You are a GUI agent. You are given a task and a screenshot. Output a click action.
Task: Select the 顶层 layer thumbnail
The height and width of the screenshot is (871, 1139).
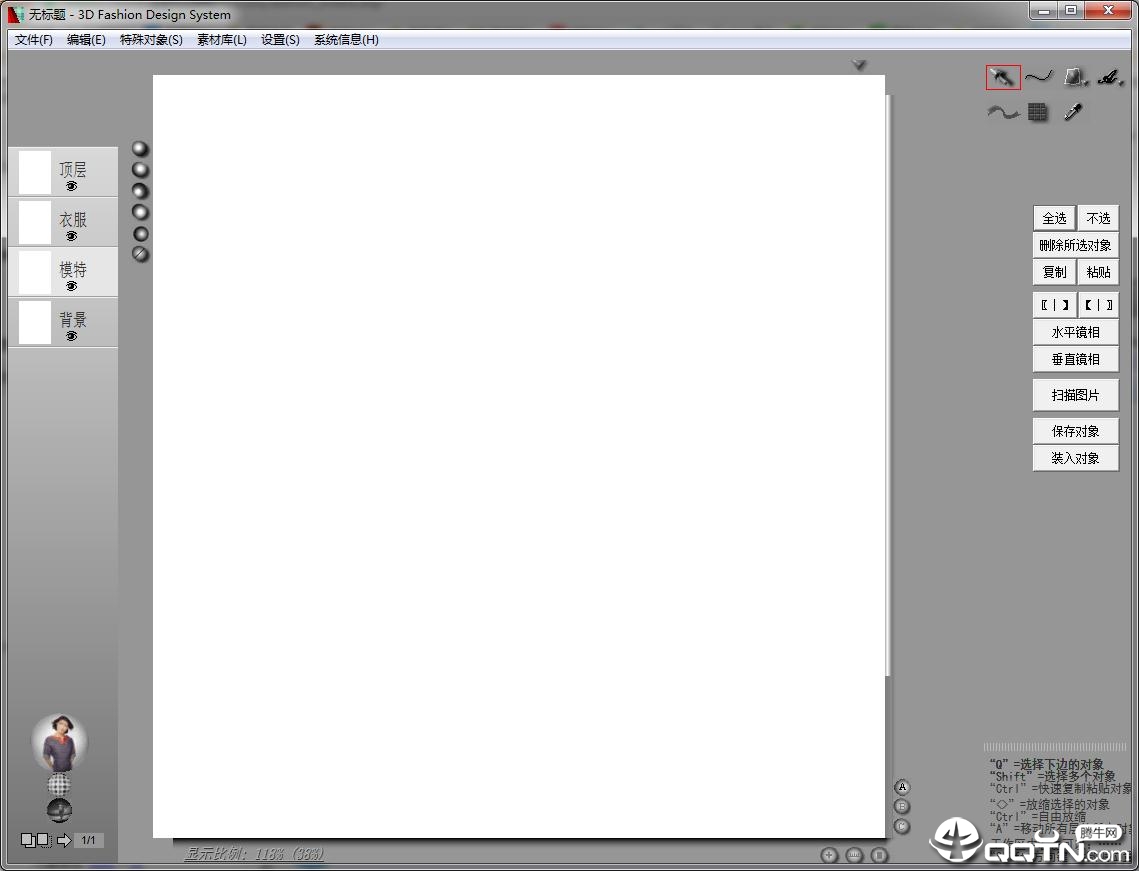click(x=34, y=172)
